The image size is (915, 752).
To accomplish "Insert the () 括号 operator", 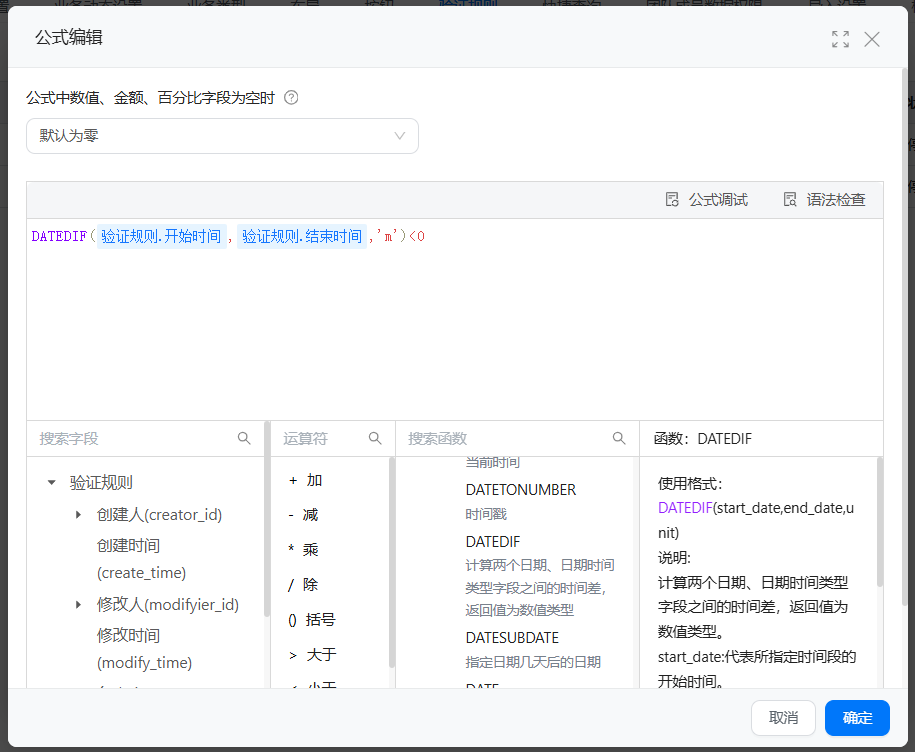I will (x=312, y=620).
